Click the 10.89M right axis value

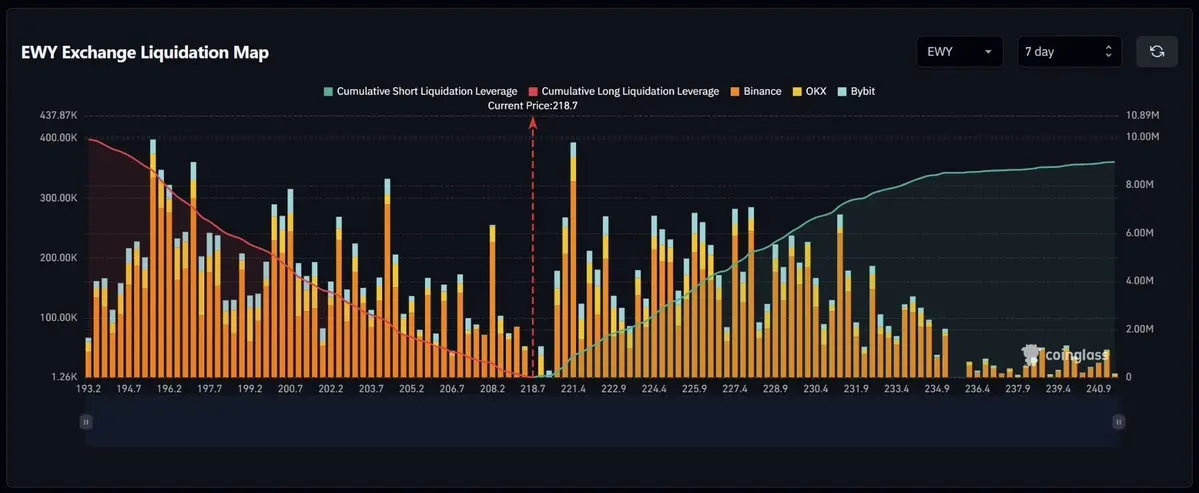[x=1143, y=115]
